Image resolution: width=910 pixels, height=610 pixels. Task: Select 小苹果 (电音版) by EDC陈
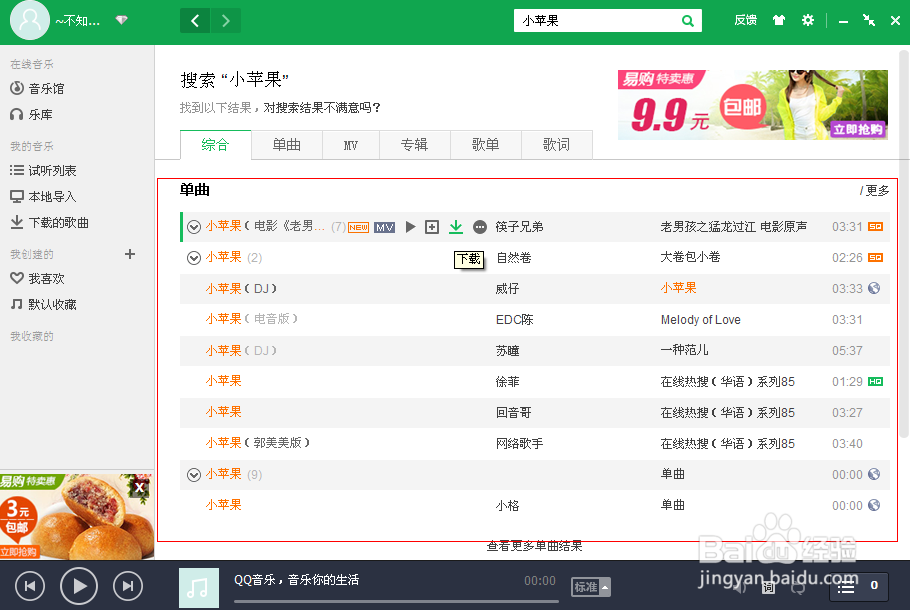[252, 319]
